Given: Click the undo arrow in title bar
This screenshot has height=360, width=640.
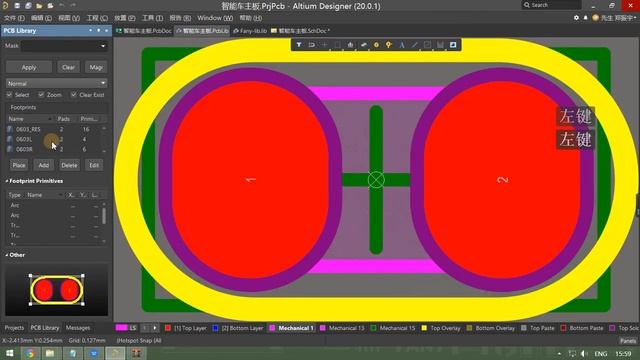Looking at the screenshot, I should pyautogui.click(x=62, y=5).
